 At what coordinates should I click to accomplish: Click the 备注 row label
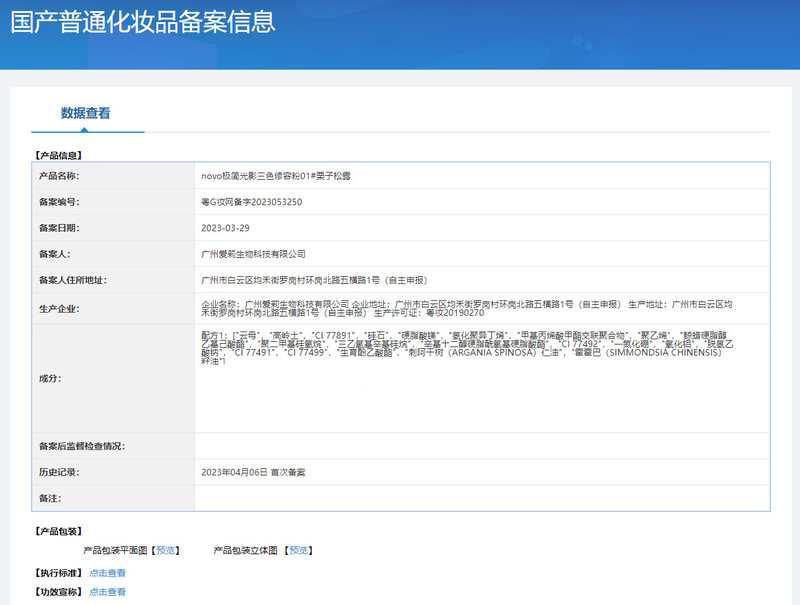pyautogui.click(x=50, y=498)
